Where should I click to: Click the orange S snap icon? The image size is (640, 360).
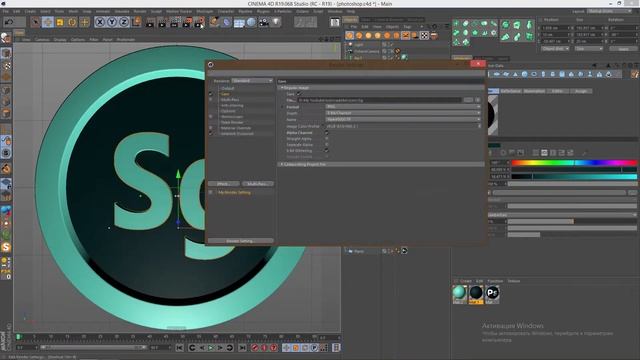coord(6,247)
